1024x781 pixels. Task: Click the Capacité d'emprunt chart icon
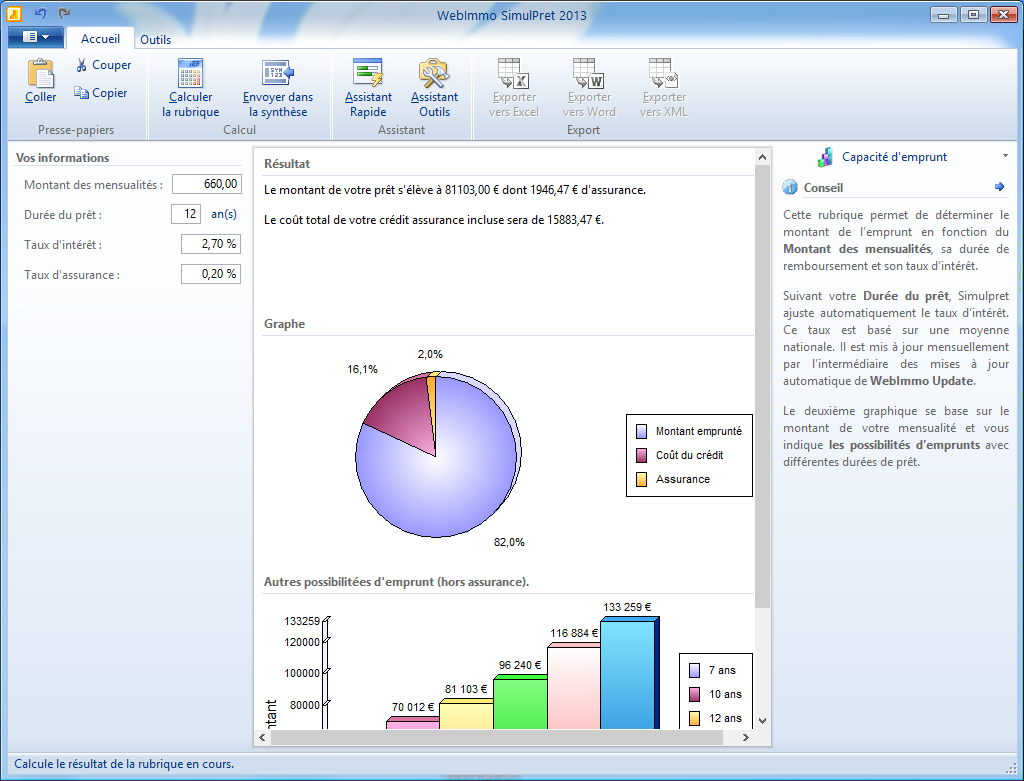click(x=825, y=157)
